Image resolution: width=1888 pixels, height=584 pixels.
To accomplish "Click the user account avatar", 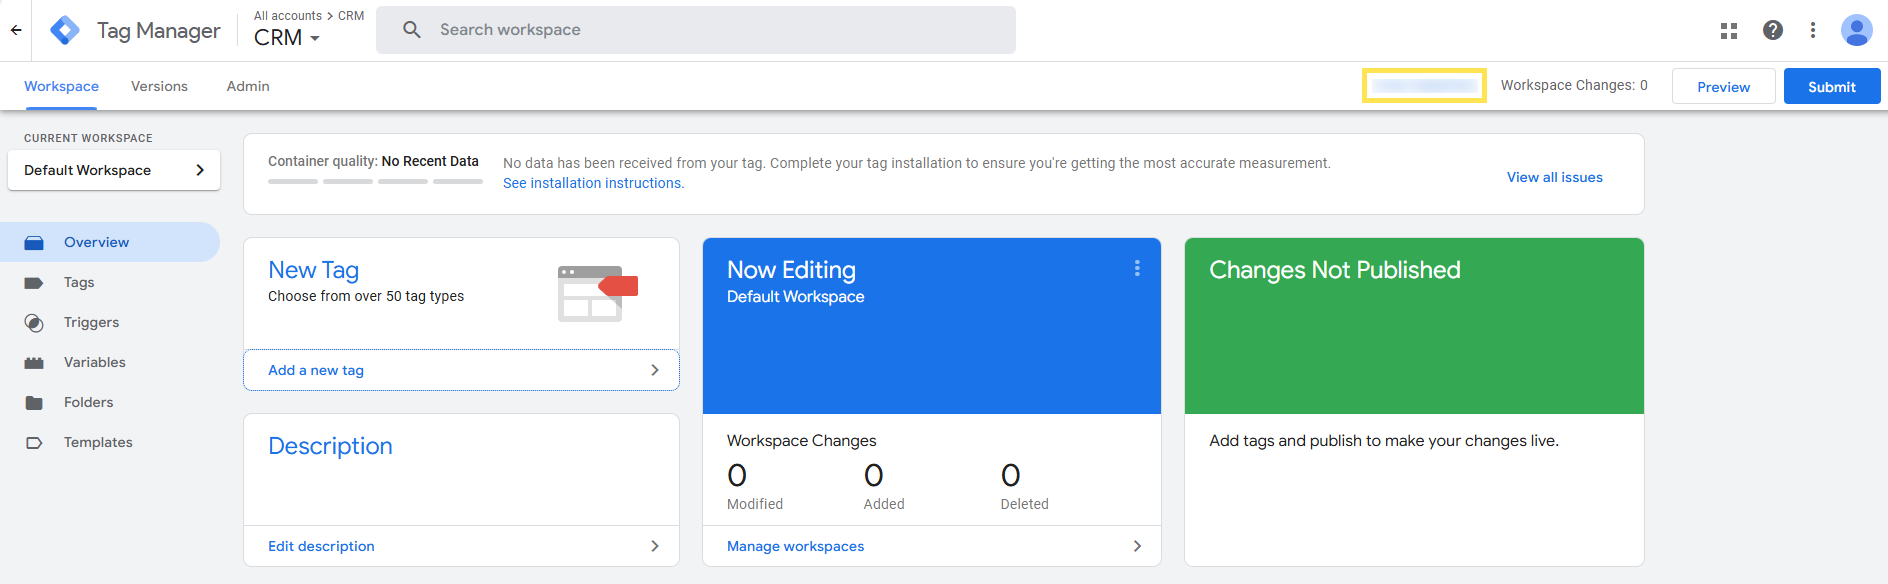I will click(1856, 30).
